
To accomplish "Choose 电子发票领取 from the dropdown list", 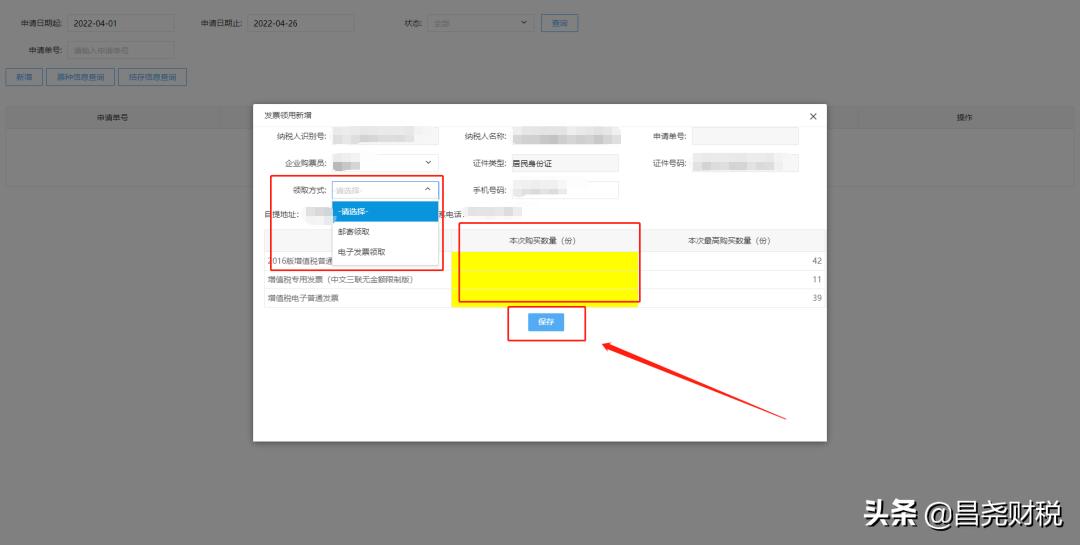I will coord(385,253).
